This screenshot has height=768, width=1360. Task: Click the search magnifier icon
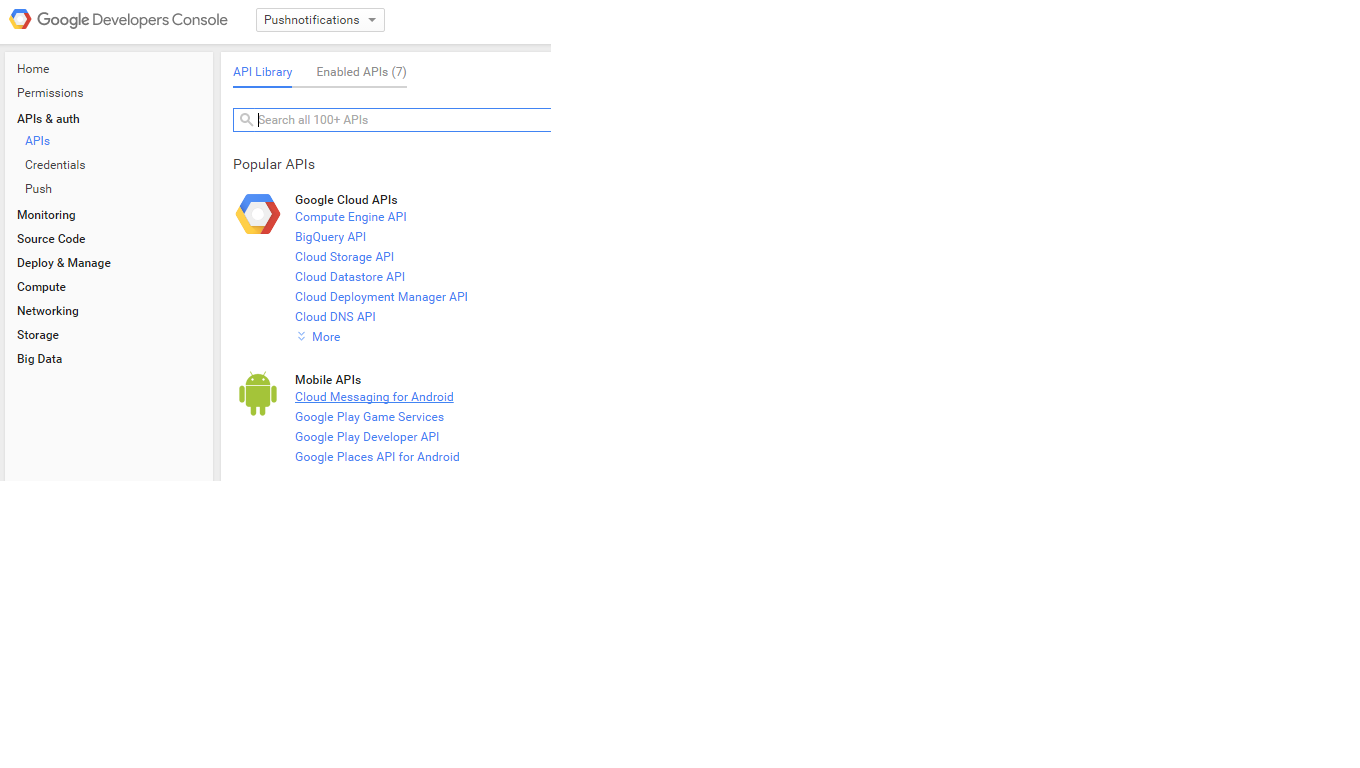[246, 120]
